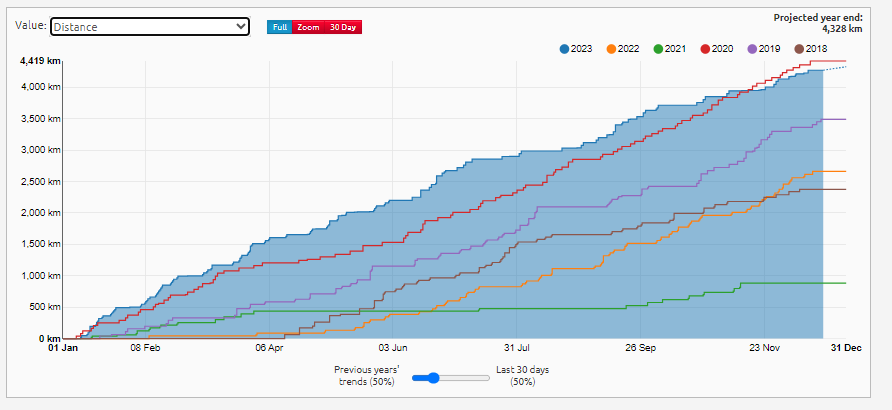892x410 pixels.
Task: Toggle the 2022 series orange legend dot
Action: click(611, 49)
